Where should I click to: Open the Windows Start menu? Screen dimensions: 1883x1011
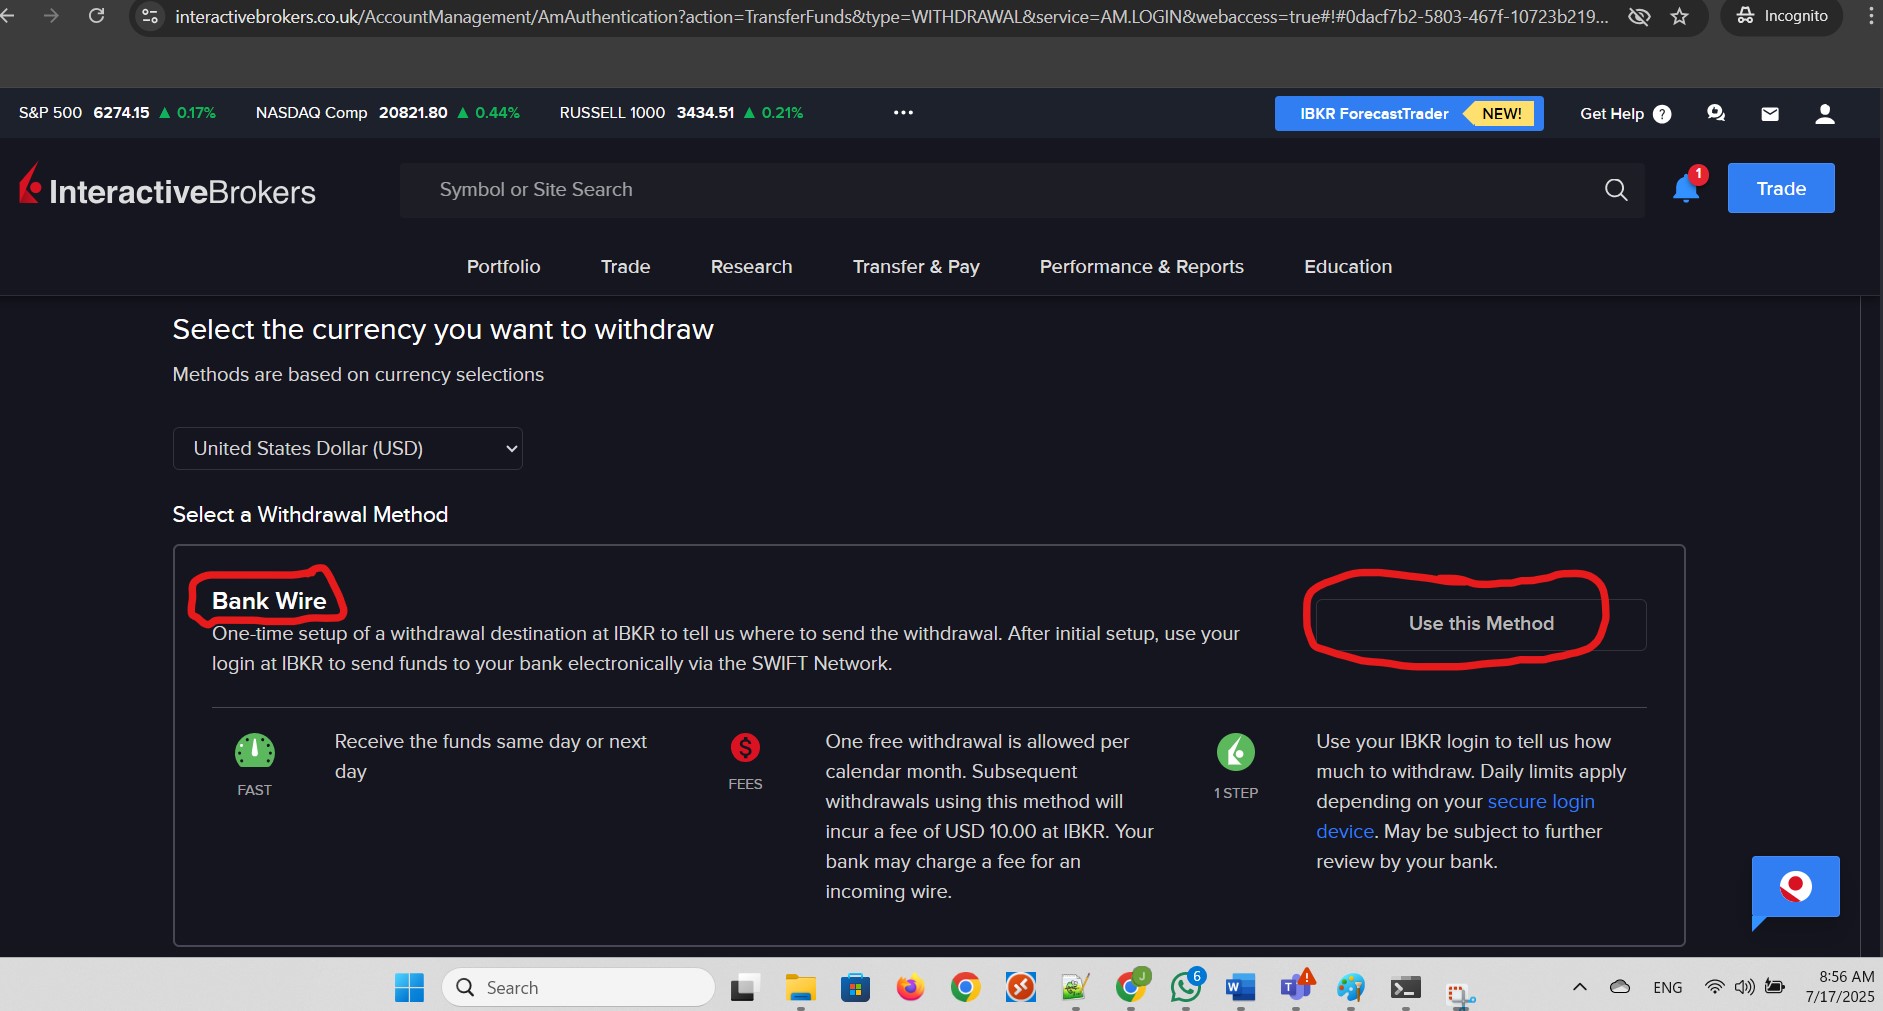pyautogui.click(x=409, y=987)
